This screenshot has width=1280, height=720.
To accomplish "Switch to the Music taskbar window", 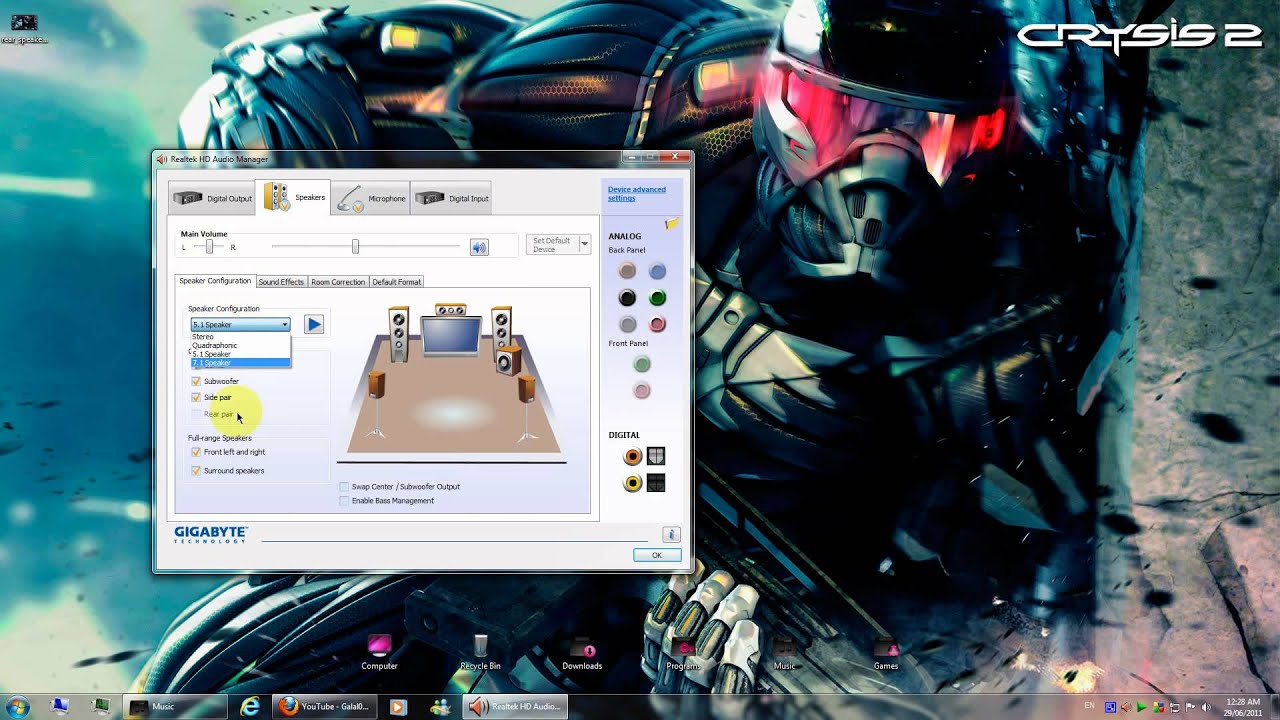I will (x=175, y=707).
